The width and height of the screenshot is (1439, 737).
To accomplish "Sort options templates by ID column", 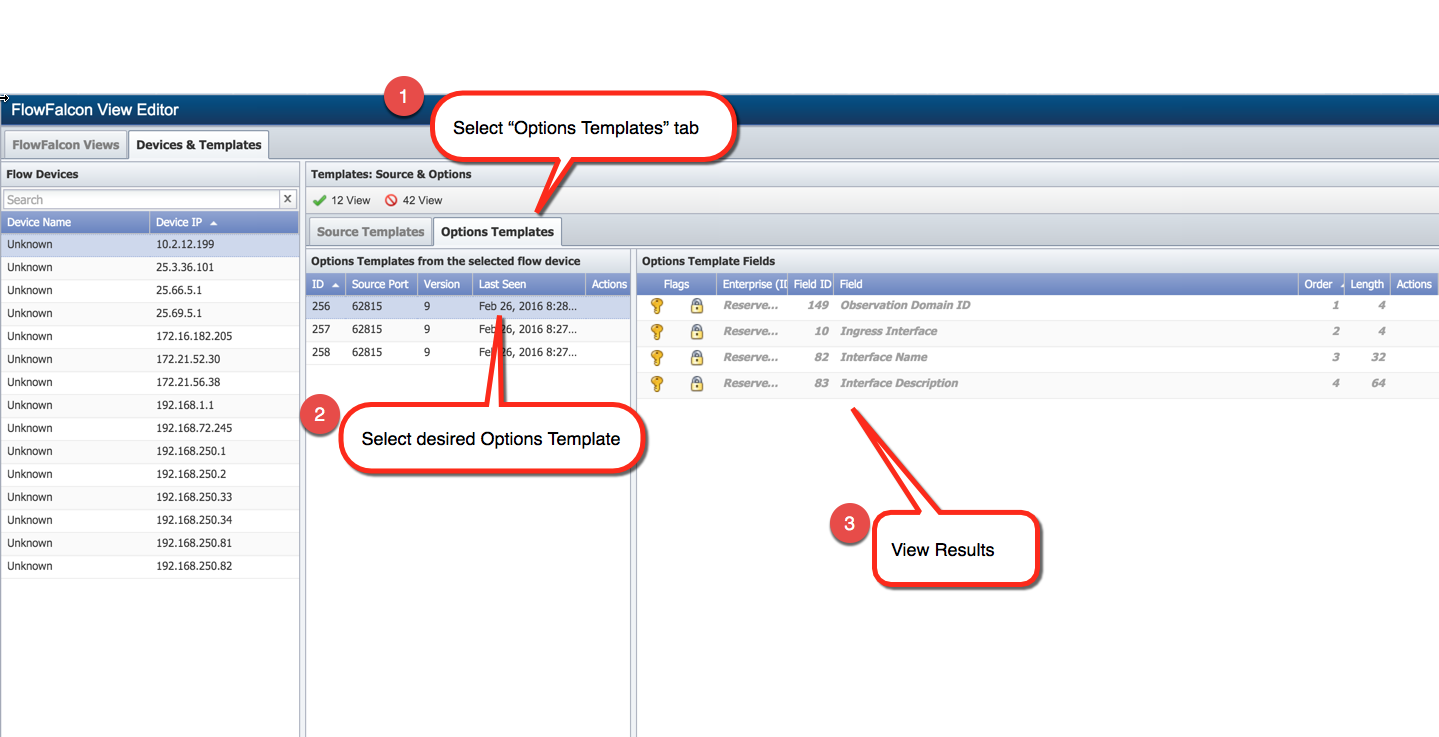I will tap(326, 284).
